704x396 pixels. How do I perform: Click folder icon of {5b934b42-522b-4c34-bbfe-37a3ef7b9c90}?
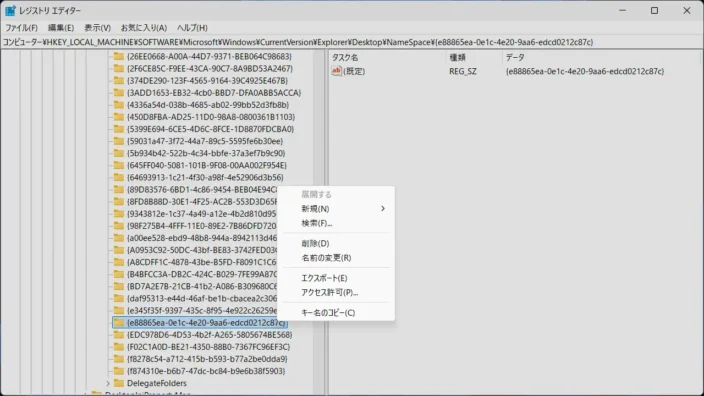point(119,153)
